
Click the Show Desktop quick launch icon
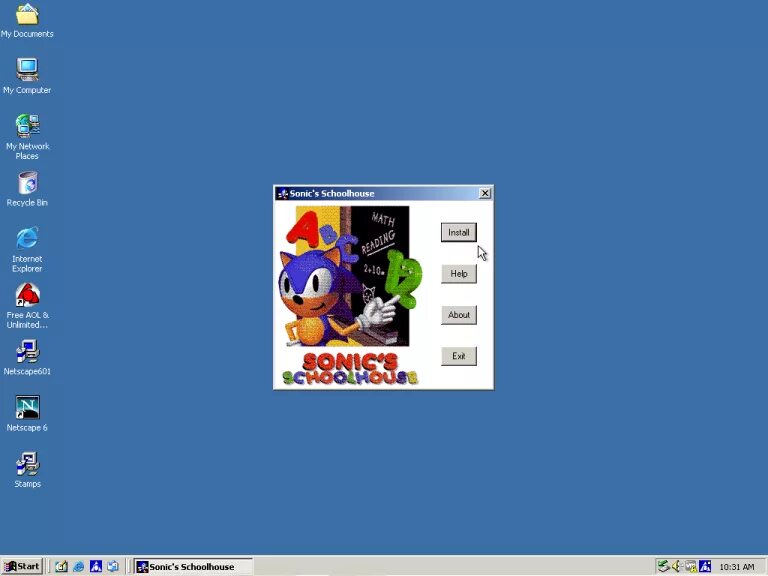[x=61, y=567]
